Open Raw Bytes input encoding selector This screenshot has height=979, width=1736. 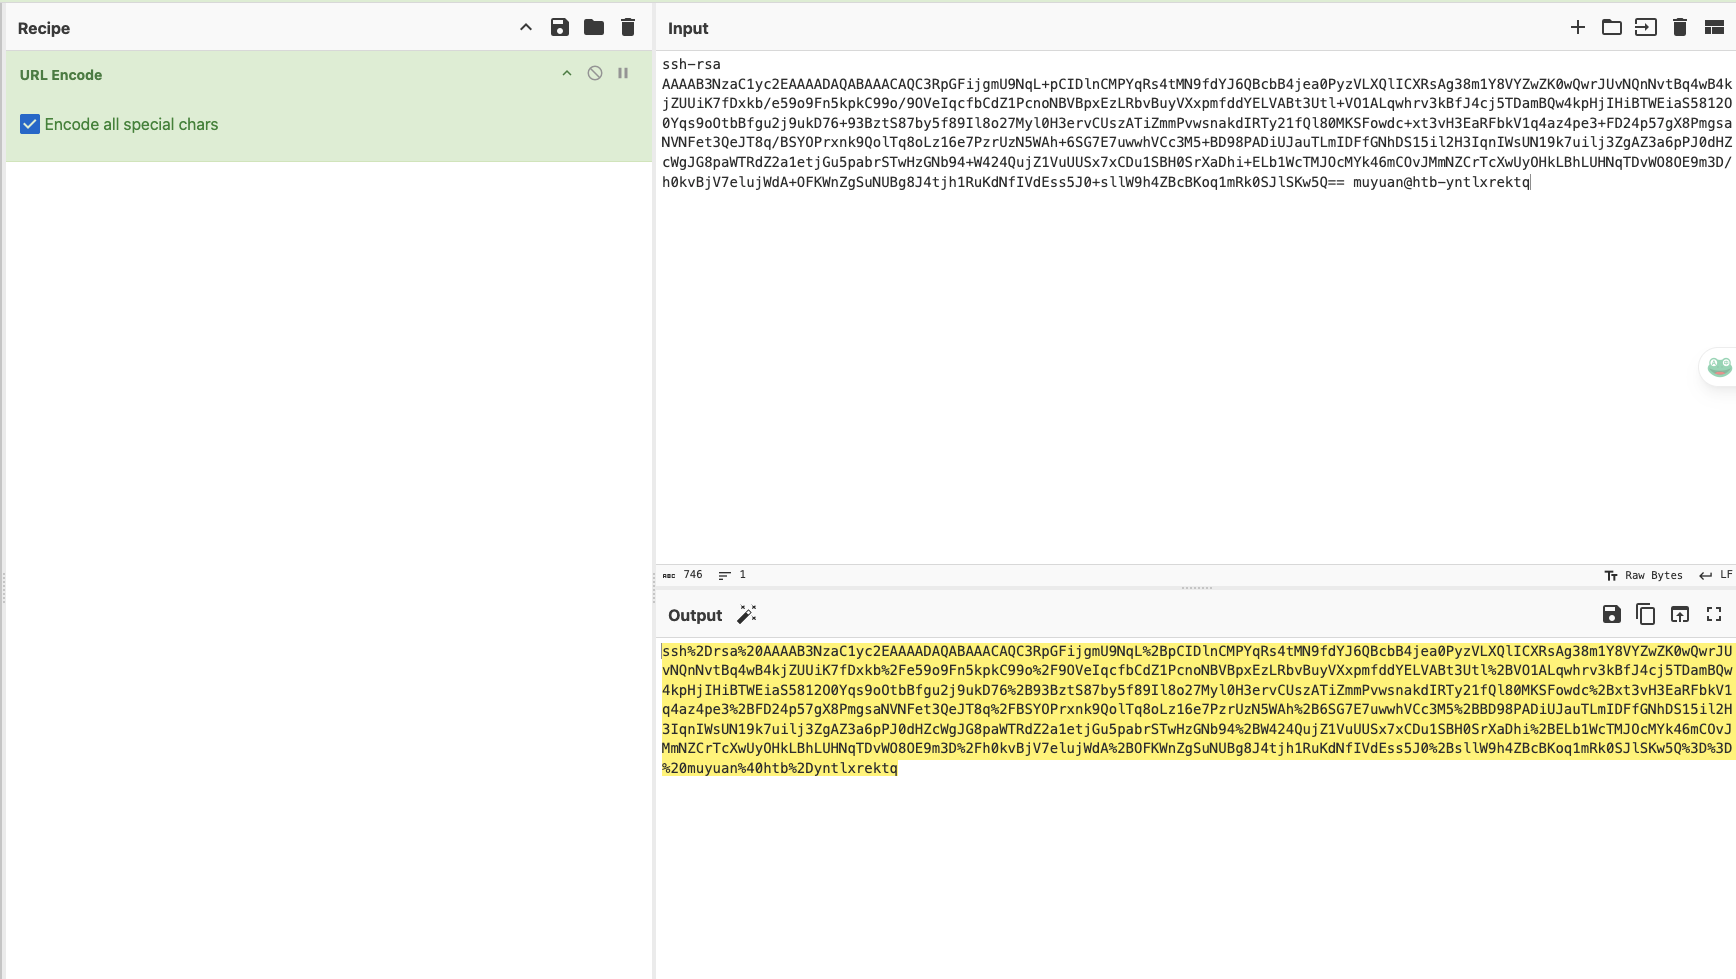tap(1644, 576)
